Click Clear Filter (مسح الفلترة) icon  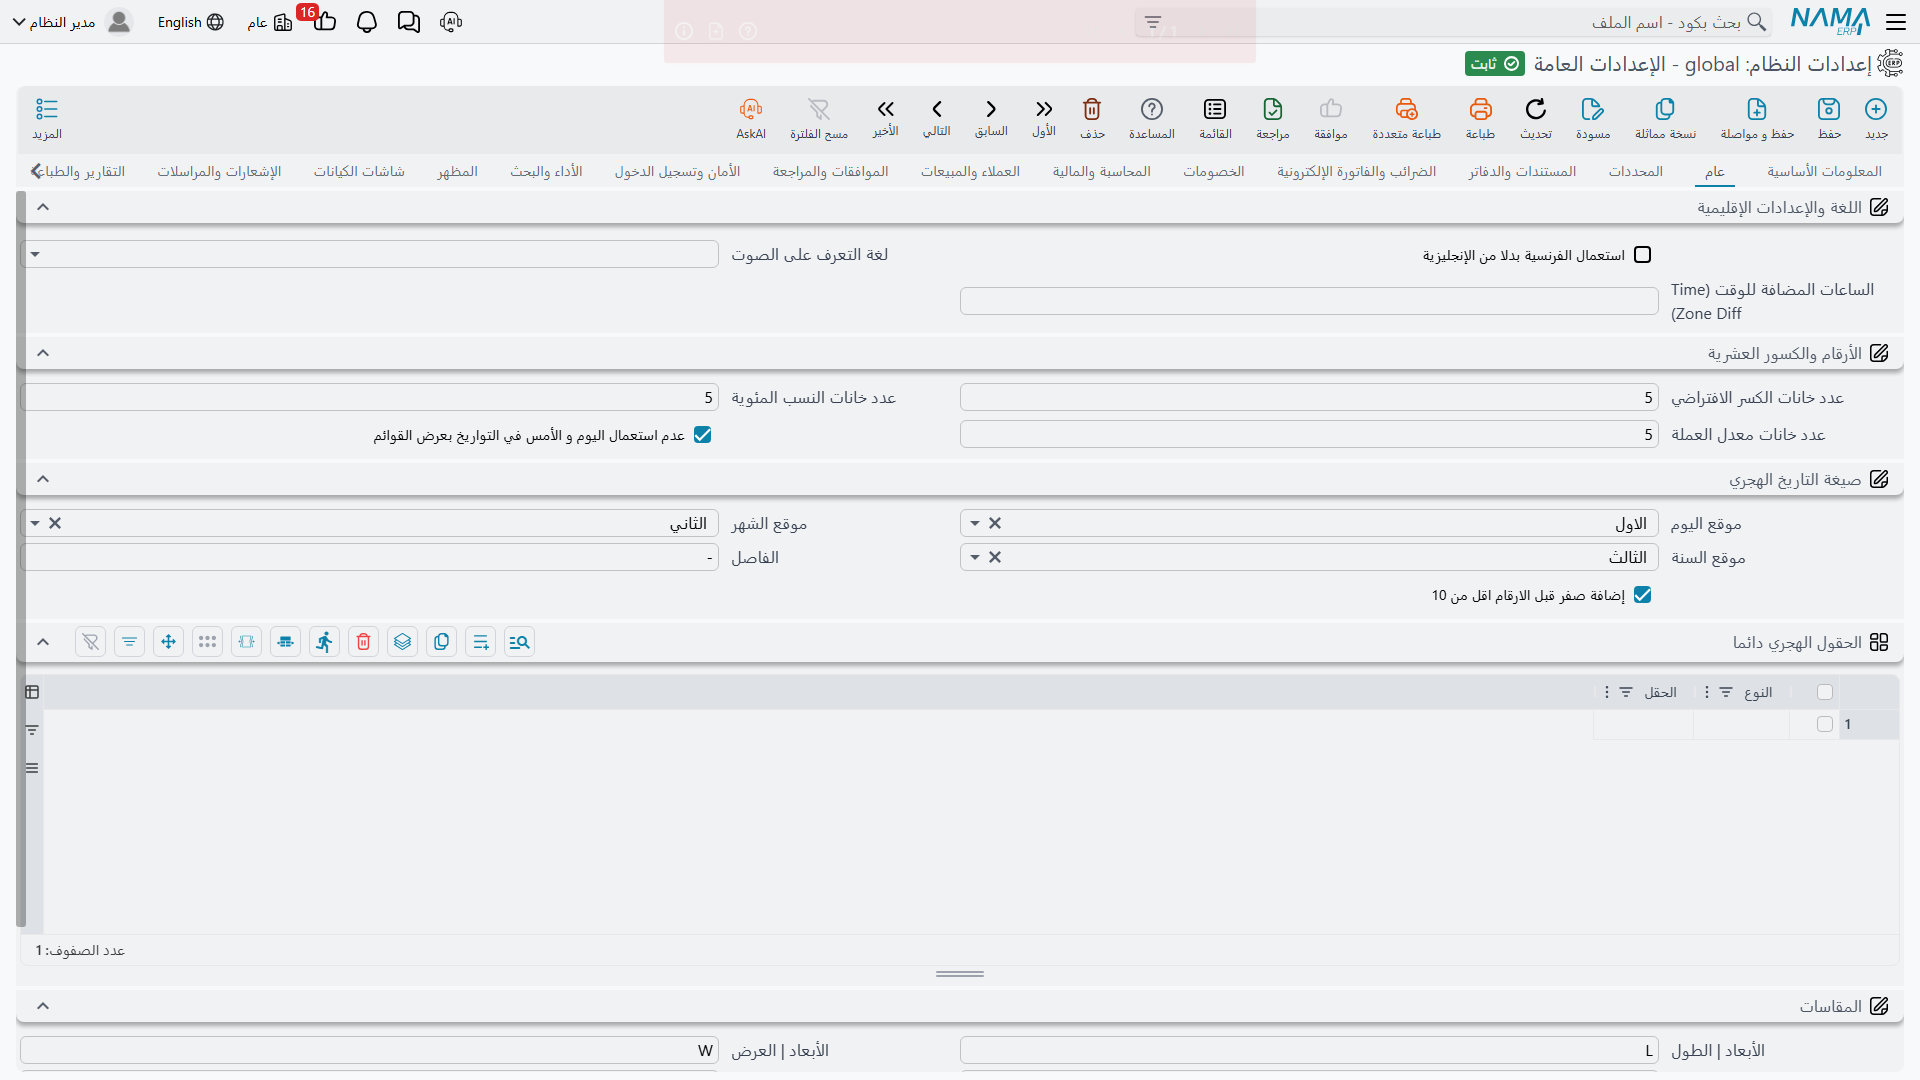[819, 109]
